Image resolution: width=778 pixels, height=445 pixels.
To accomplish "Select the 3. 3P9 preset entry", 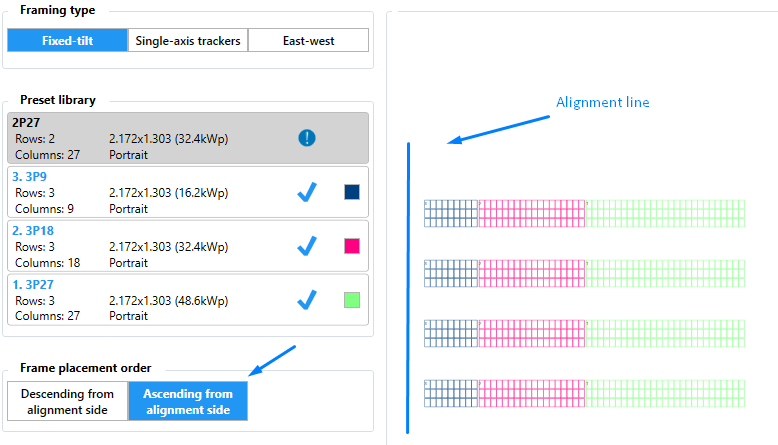I will 150,192.
